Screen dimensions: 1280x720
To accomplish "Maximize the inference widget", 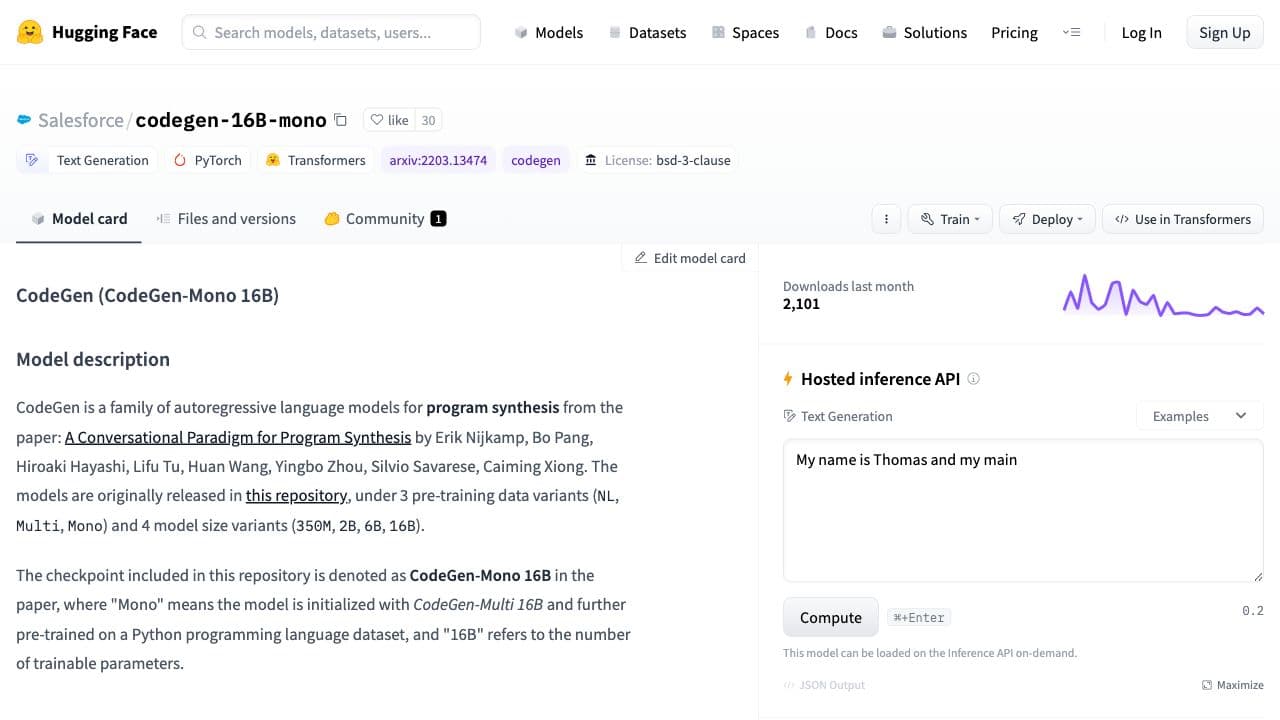I will [x=1232, y=685].
